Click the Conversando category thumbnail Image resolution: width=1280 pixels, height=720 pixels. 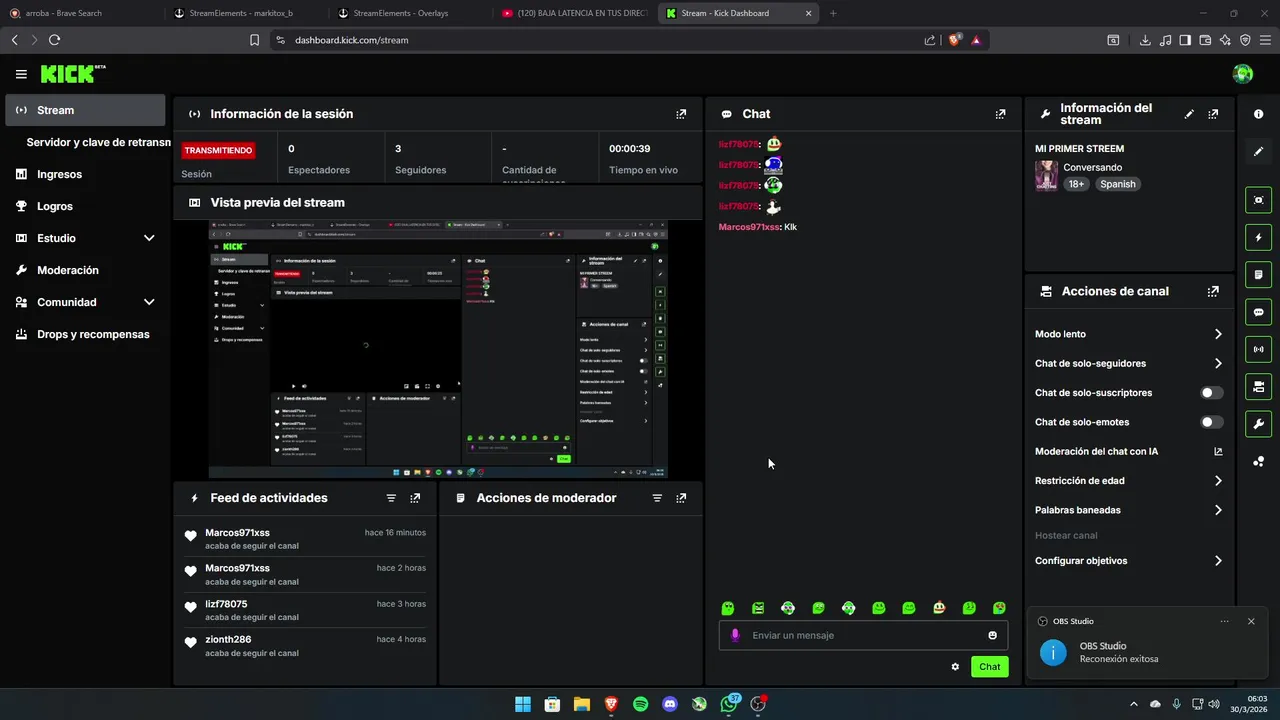point(1046,175)
